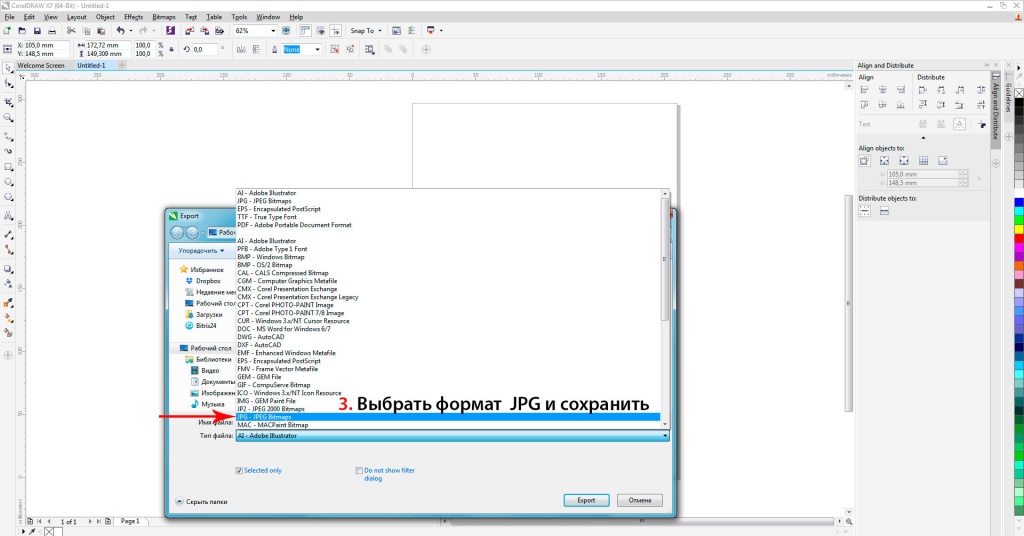The height and width of the screenshot is (536, 1024).
Task: Select highlighted JPG - JPEG Bitmaps entry
Action: 448,417
